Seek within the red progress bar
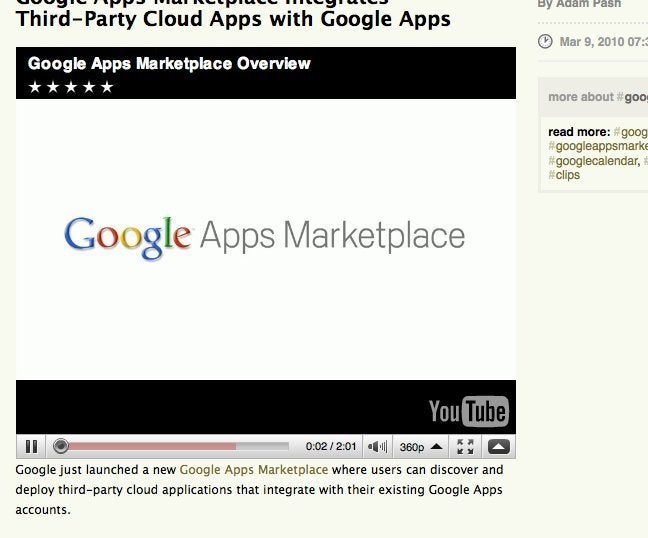This screenshot has width=648, height=538. pyautogui.click(x=152, y=446)
